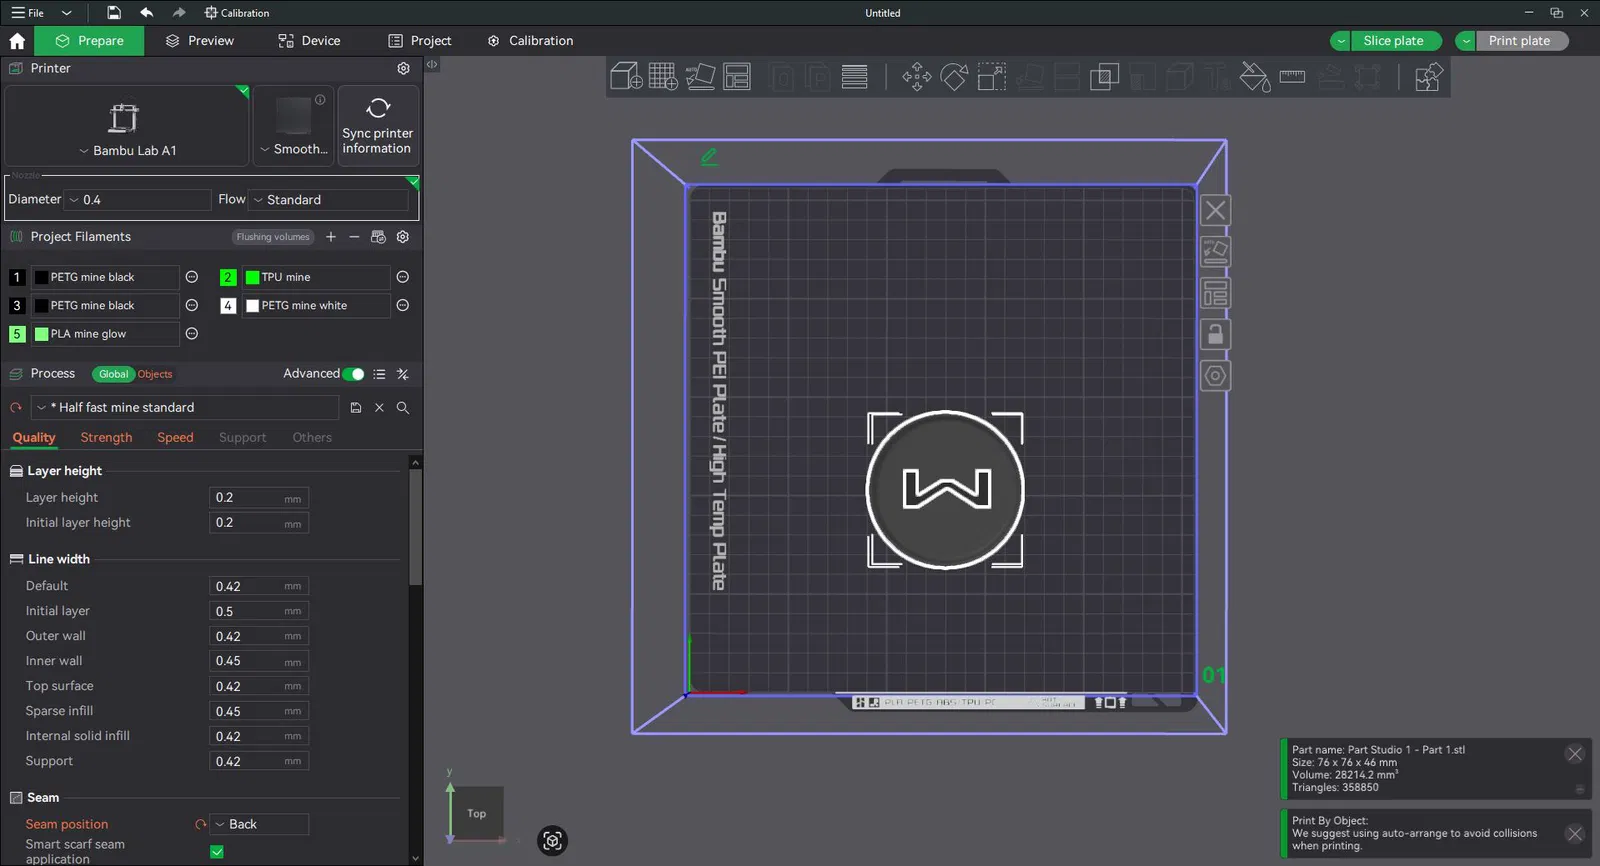1600x866 pixels.
Task: Click the Arrange all objects icon
Action: pyautogui.click(x=737, y=77)
